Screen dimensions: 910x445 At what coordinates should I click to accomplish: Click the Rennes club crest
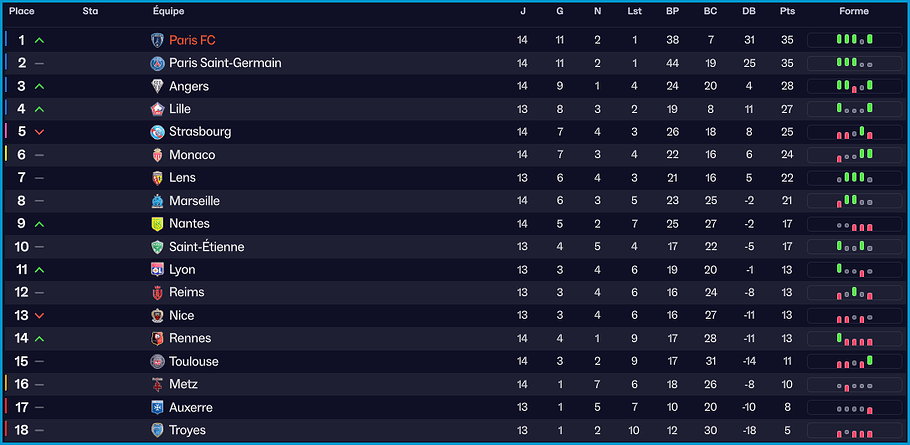tap(157, 339)
